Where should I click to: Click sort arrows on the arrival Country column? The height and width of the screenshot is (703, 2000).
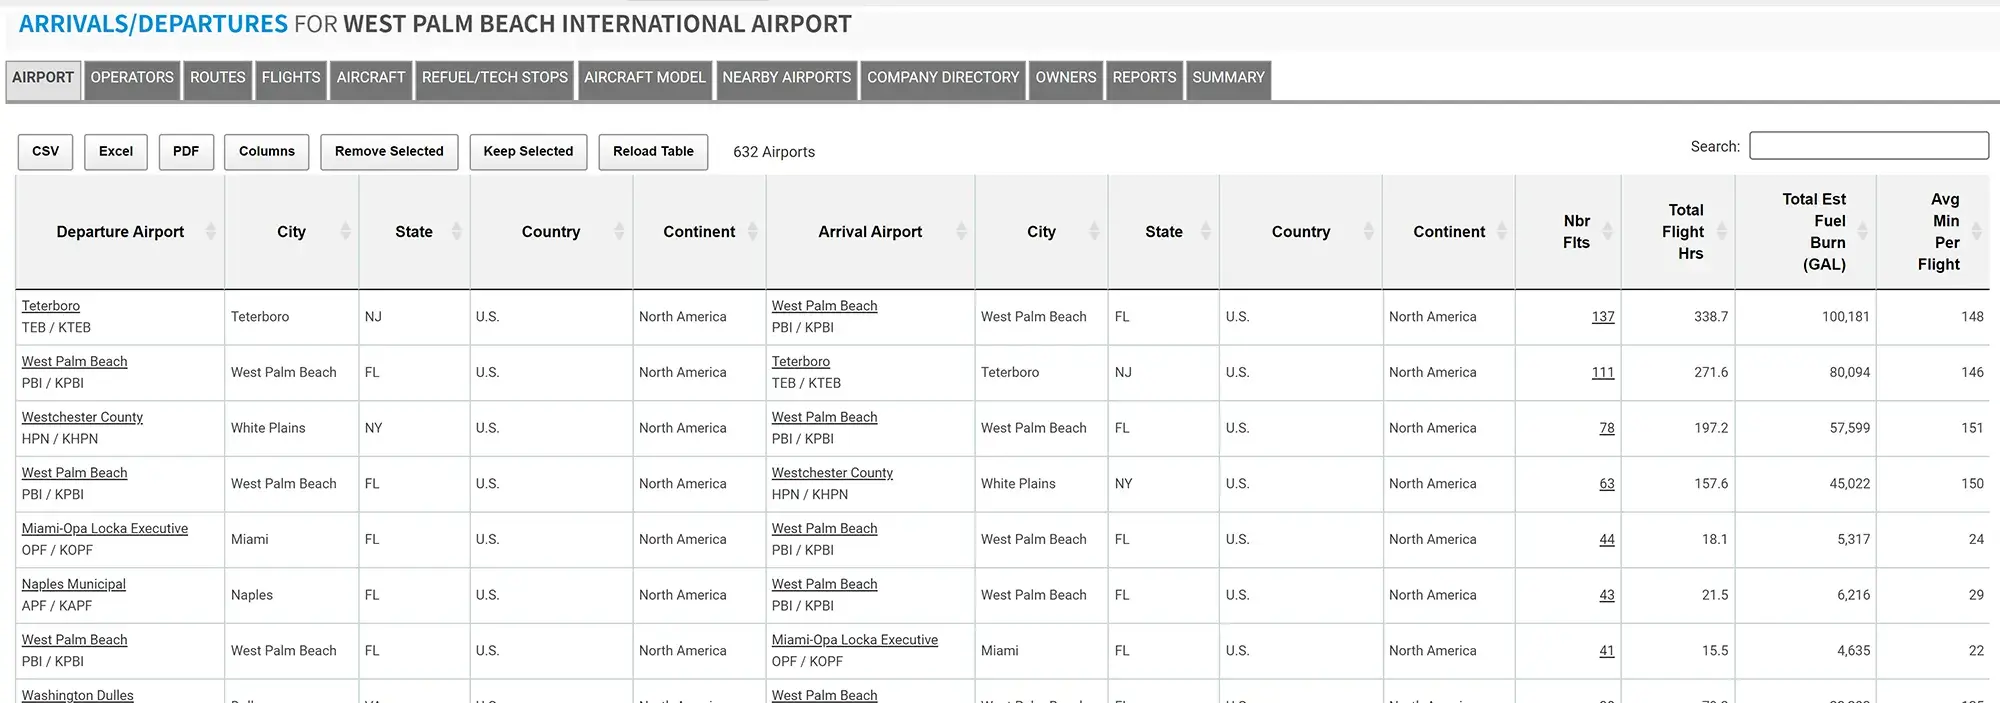click(1368, 232)
